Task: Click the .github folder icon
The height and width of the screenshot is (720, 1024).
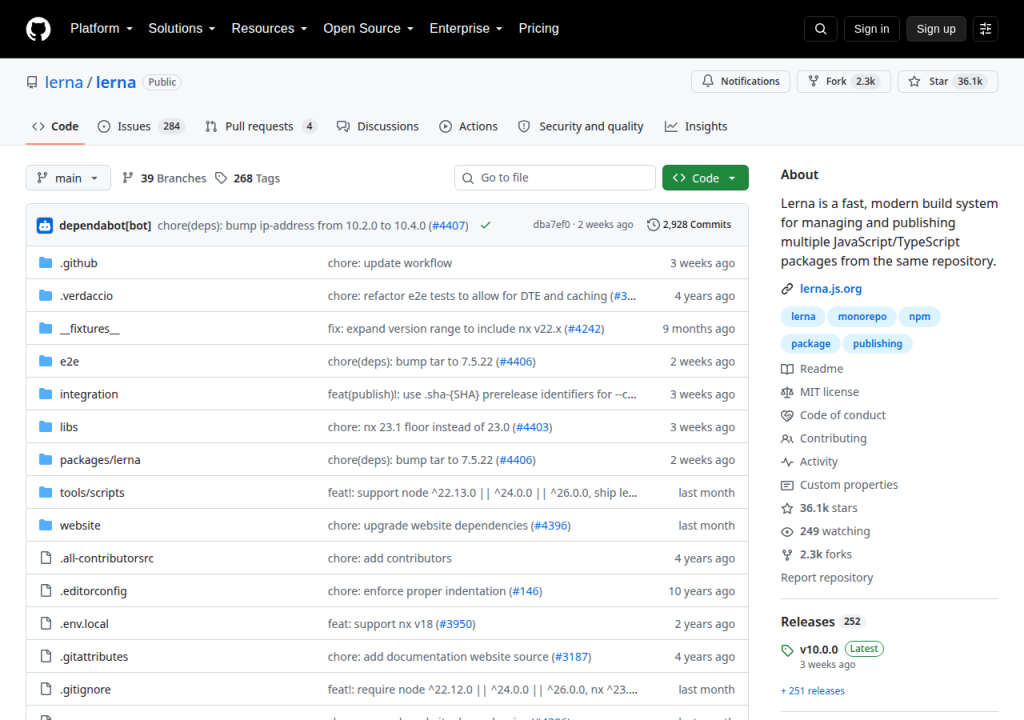Action: (x=45, y=263)
